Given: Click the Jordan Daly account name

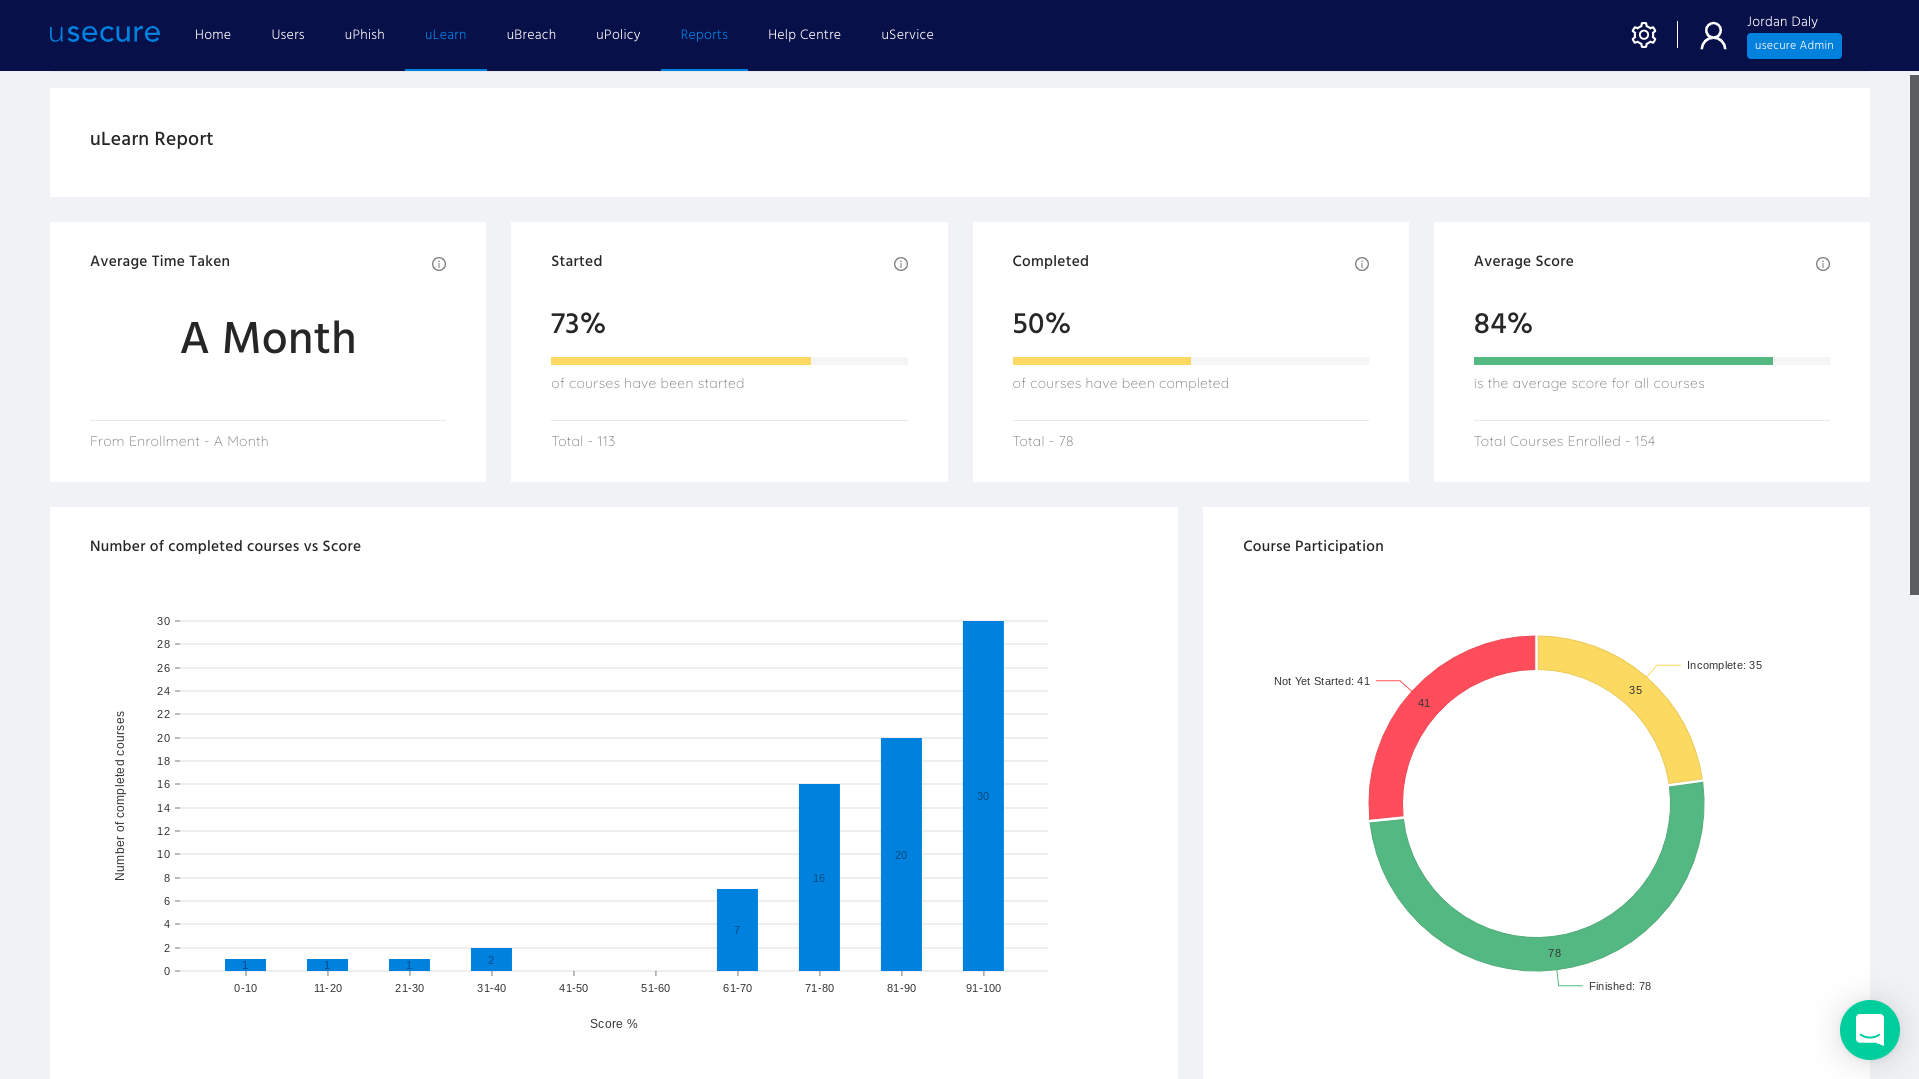Looking at the screenshot, I should pos(1782,20).
